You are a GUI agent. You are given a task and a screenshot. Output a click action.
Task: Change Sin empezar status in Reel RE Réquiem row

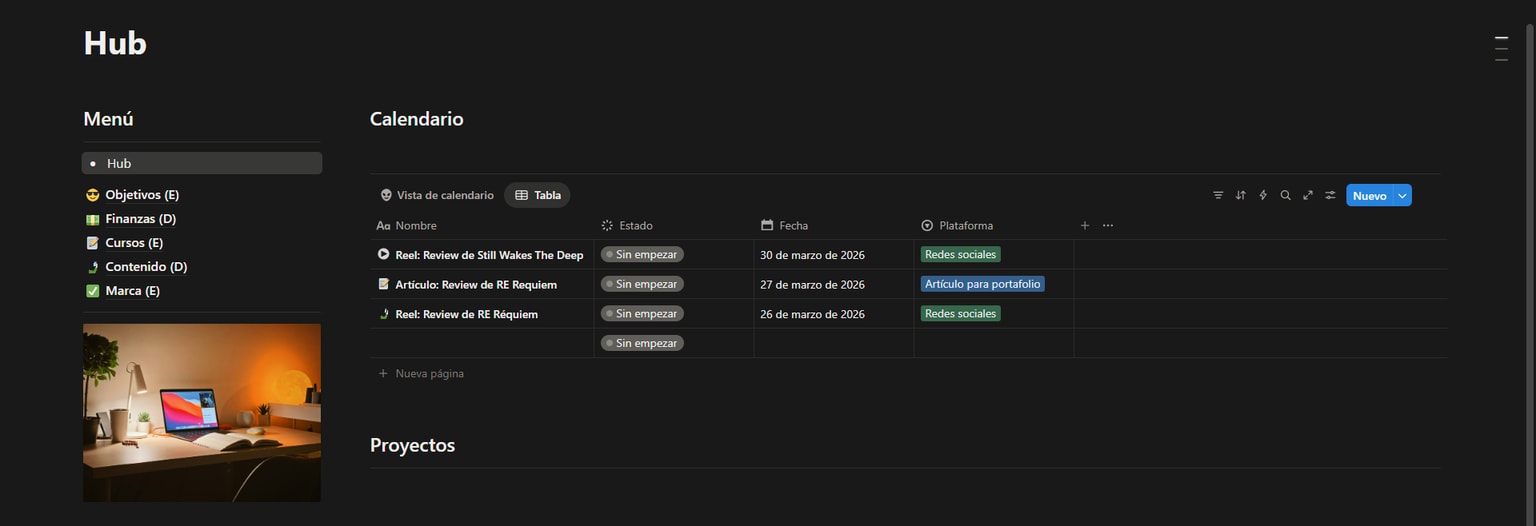(x=642, y=313)
